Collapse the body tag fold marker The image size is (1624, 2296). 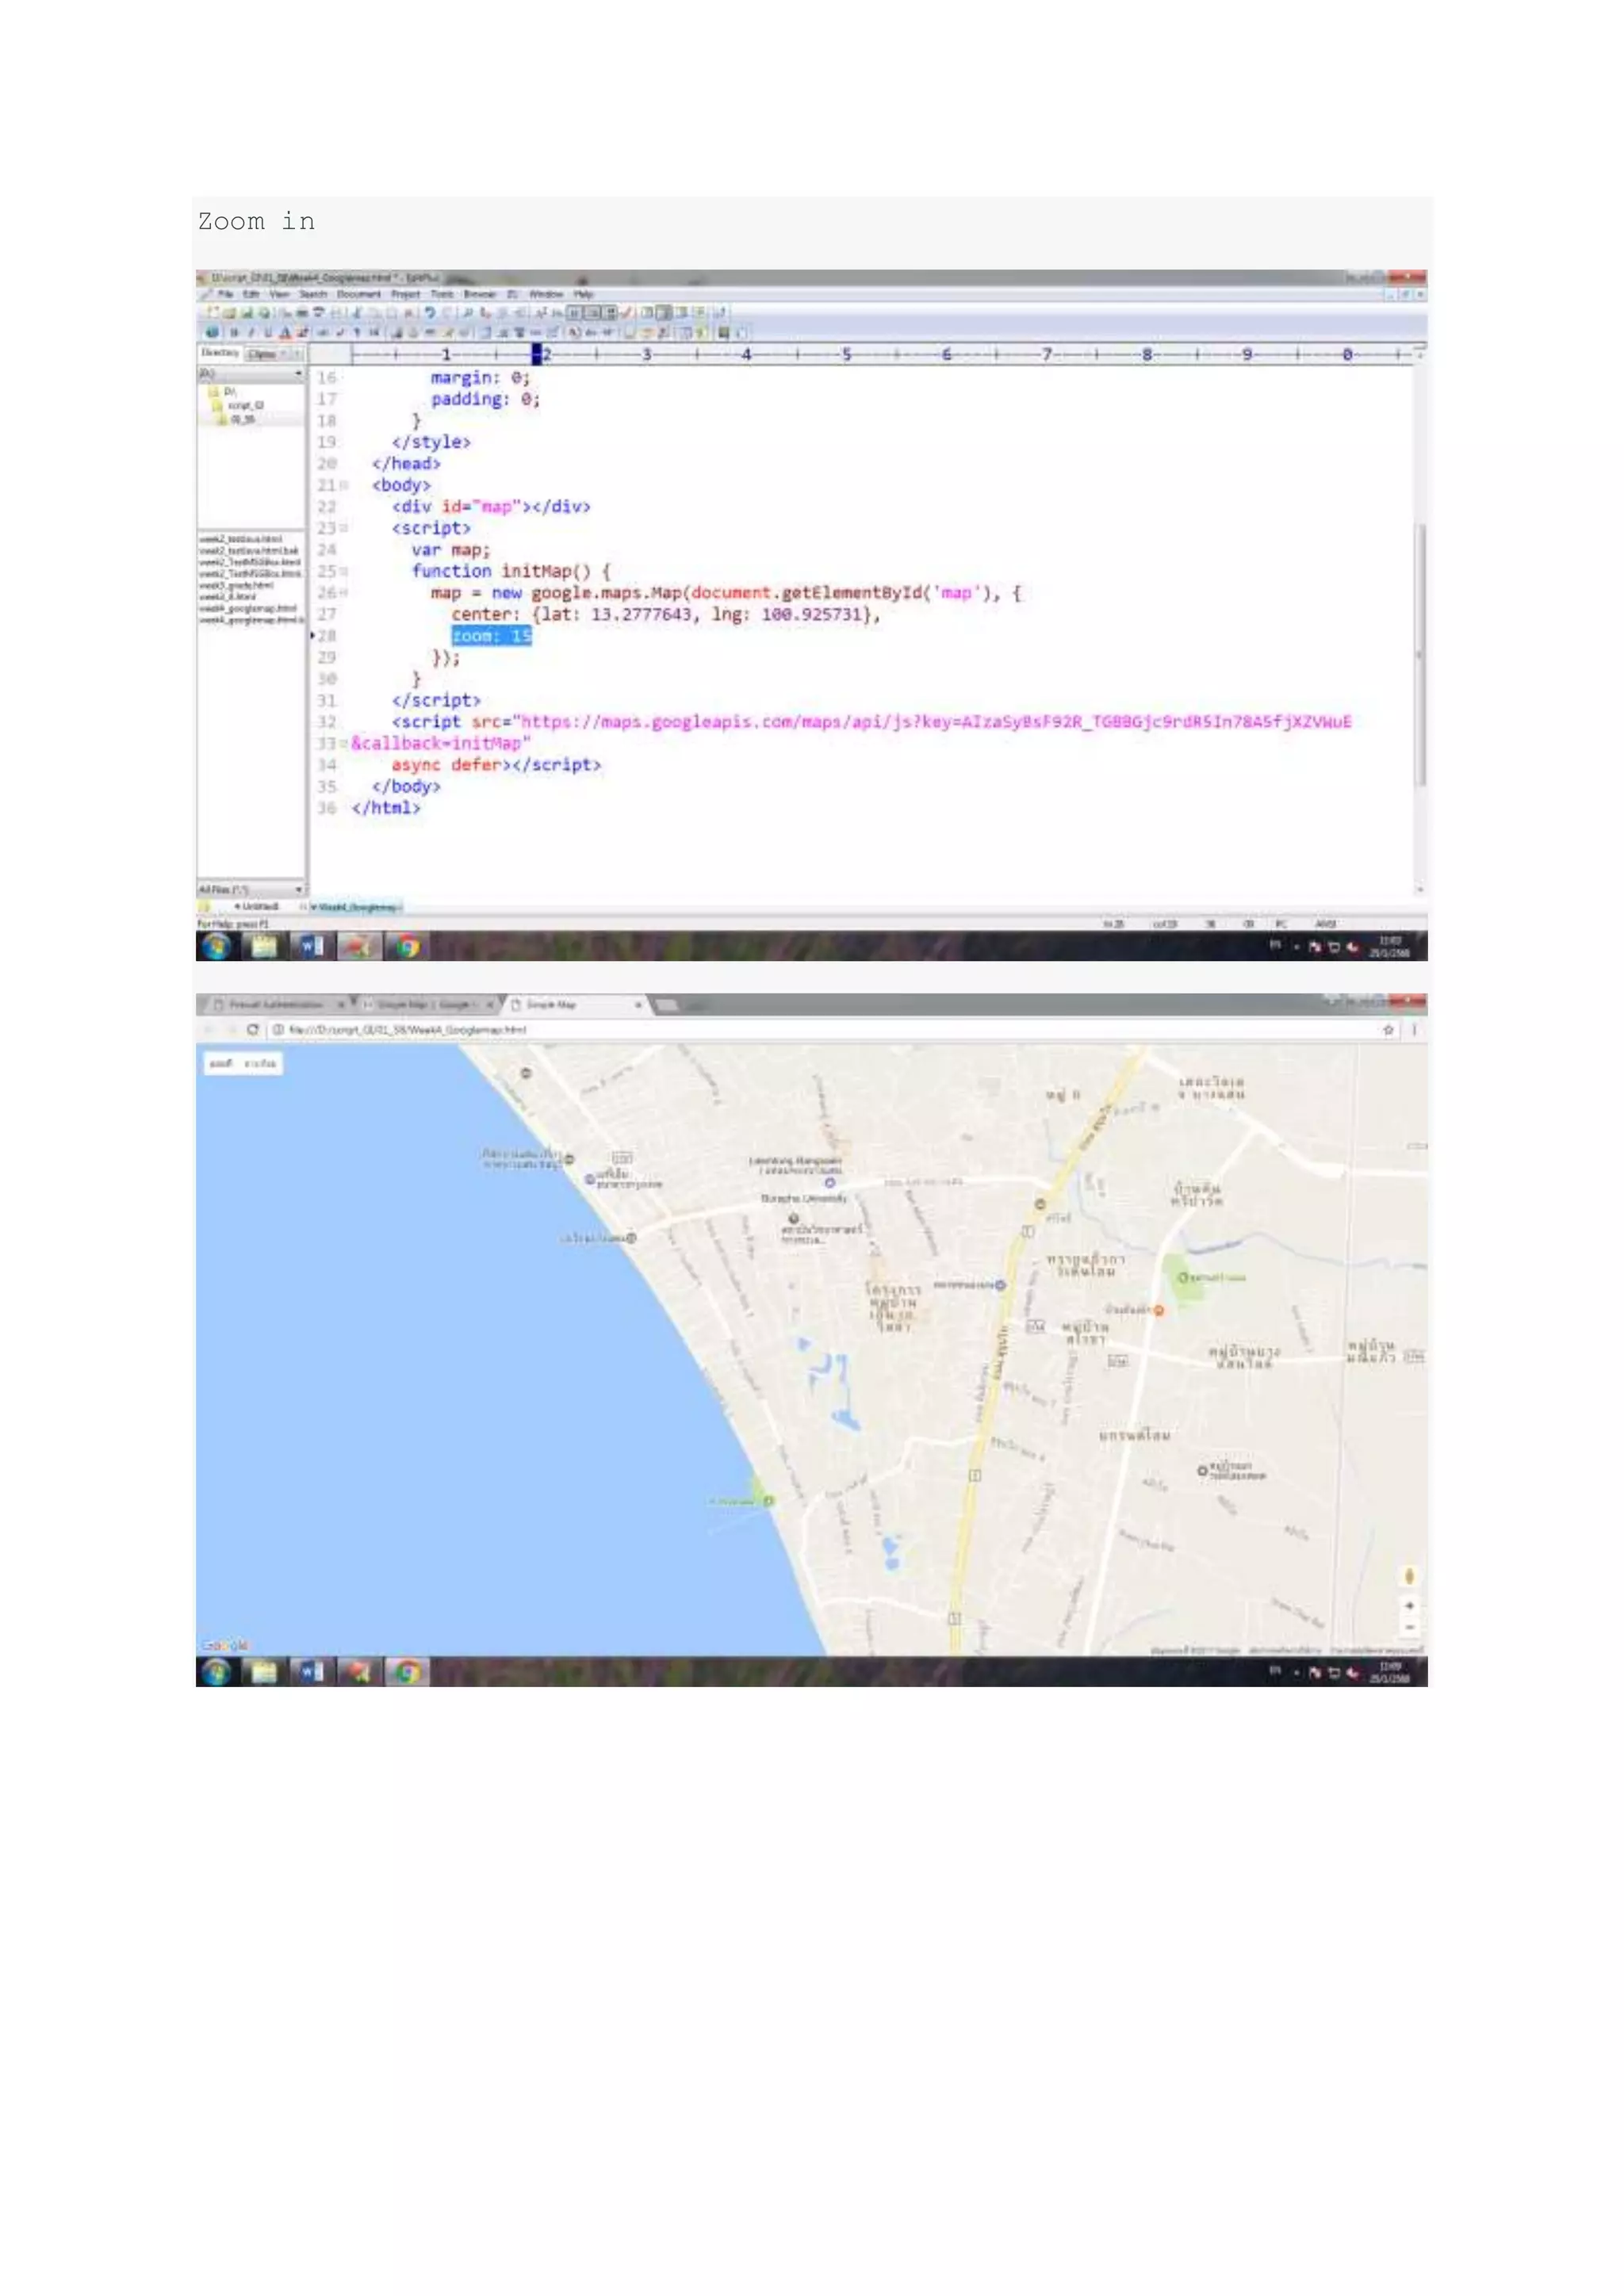[344, 485]
